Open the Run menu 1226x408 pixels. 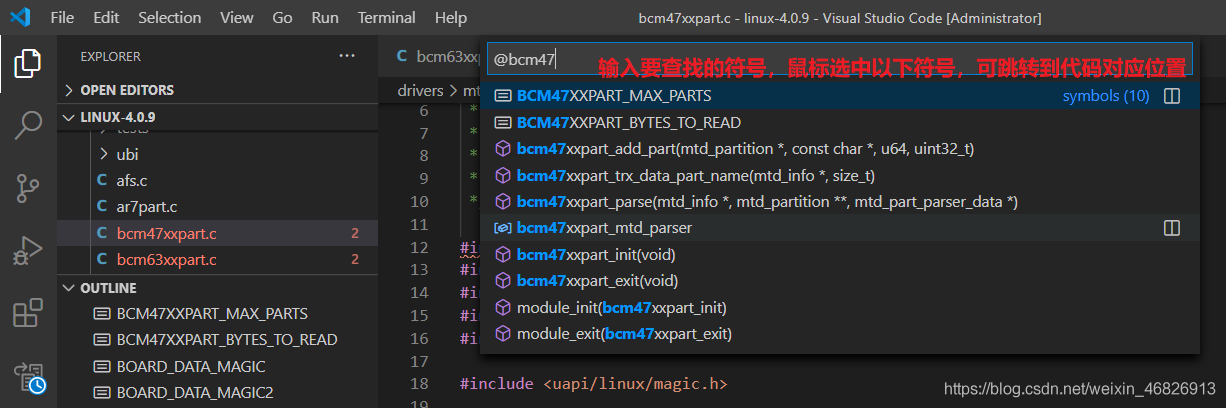pyautogui.click(x=325, y=18)
